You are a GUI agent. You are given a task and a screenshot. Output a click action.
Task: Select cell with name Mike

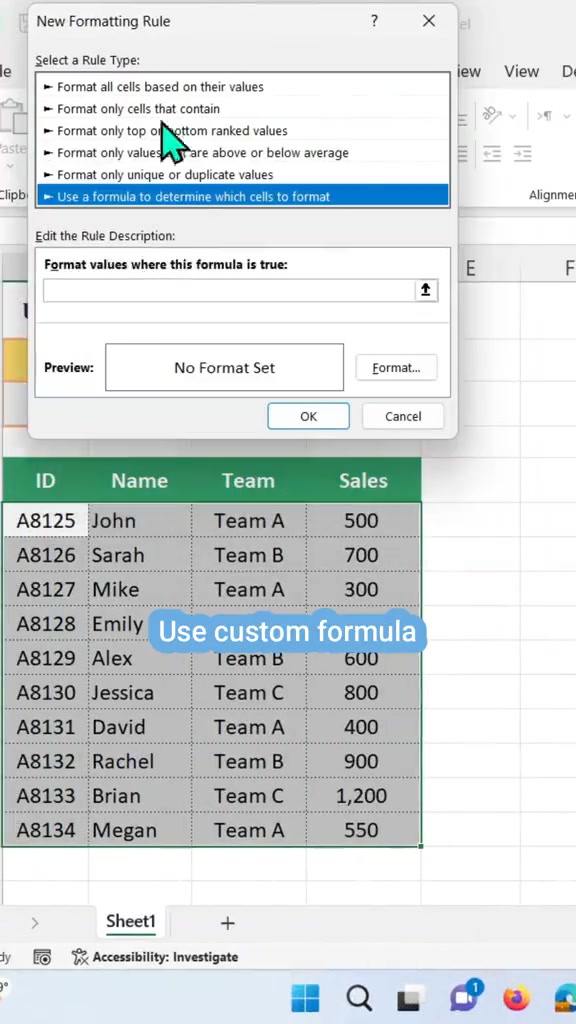tap(140, 590)
